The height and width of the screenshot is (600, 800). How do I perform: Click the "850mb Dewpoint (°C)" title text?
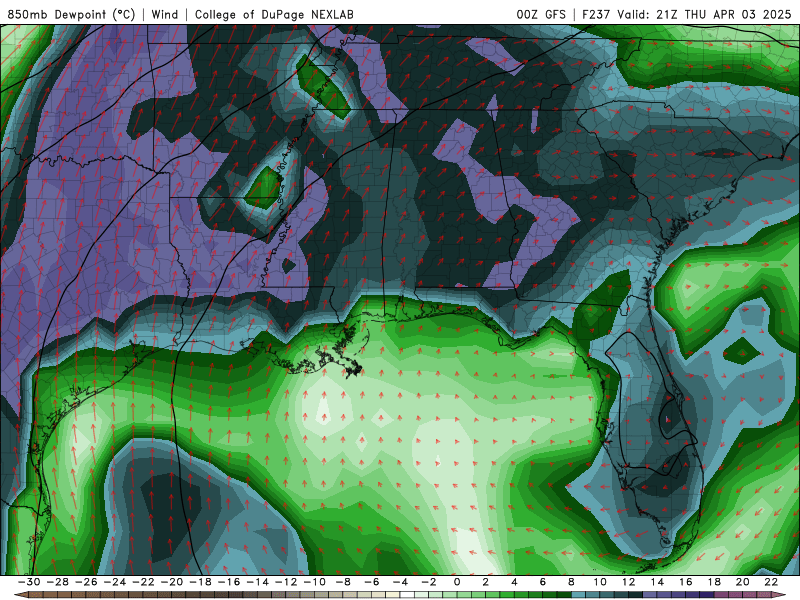[x=71, y=14]
